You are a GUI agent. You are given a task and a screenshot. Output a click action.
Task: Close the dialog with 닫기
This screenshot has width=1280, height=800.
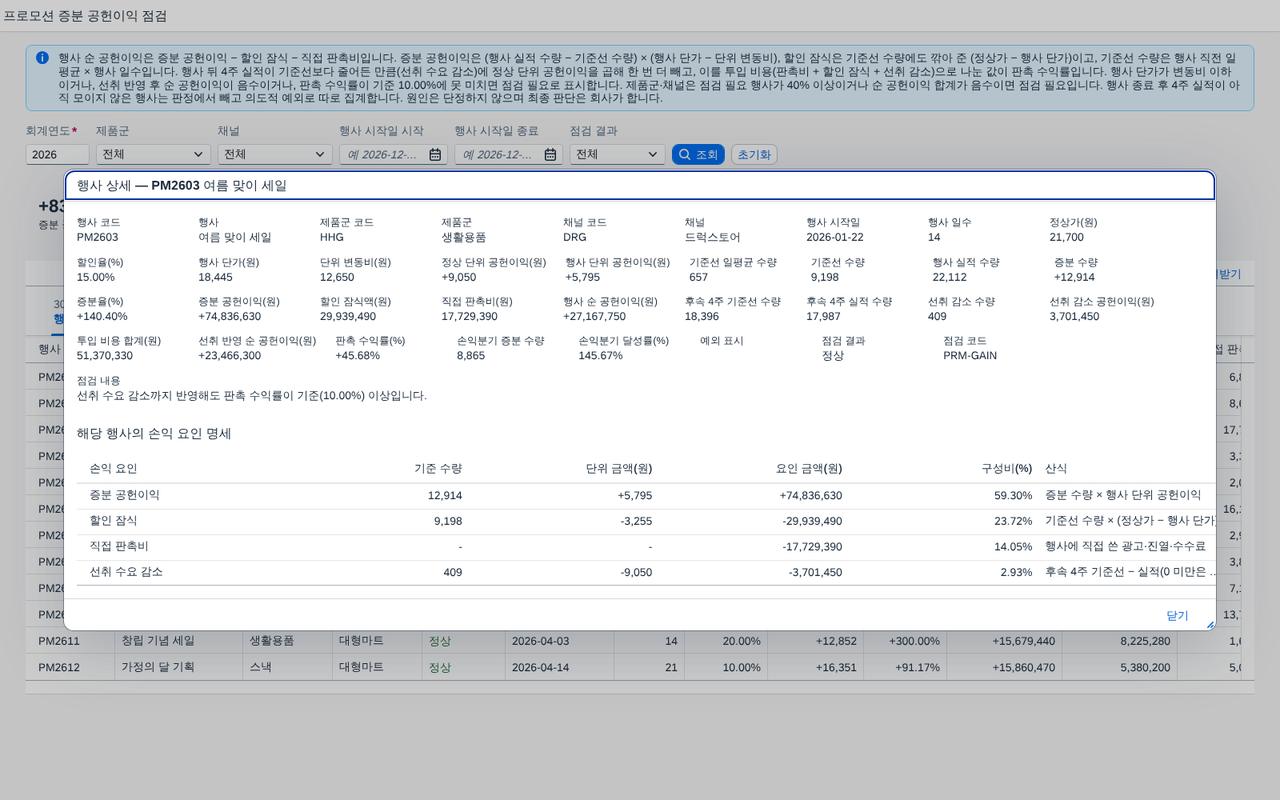tap(1177, 616)
